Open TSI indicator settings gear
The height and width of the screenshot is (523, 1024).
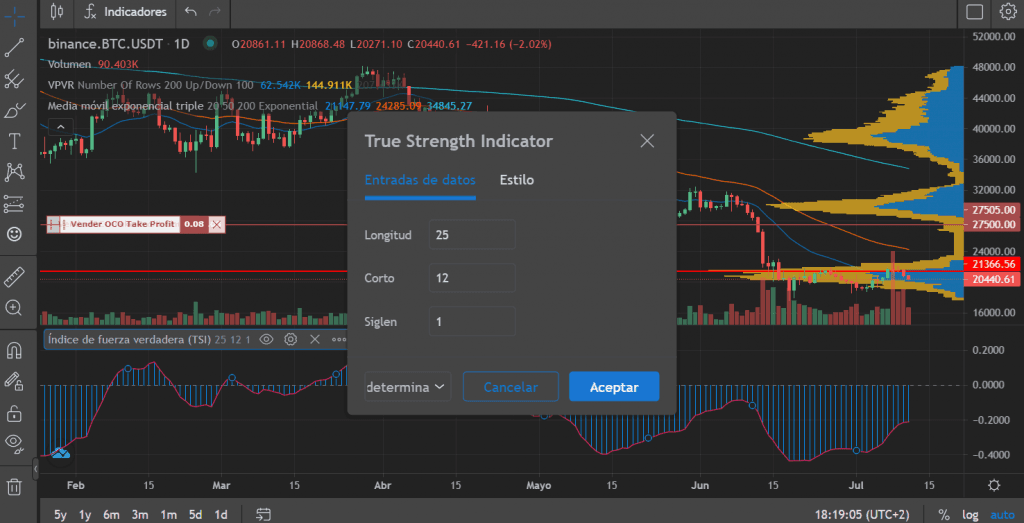tap(290, 340)
